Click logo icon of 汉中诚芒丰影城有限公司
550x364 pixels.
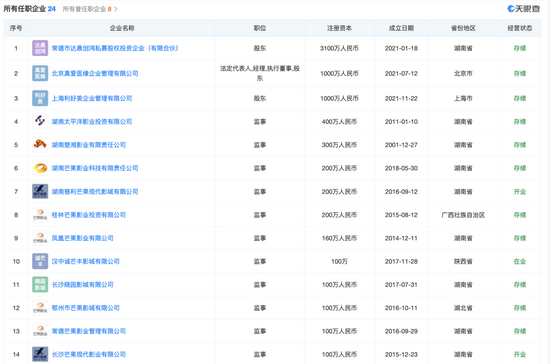(40, 261)
